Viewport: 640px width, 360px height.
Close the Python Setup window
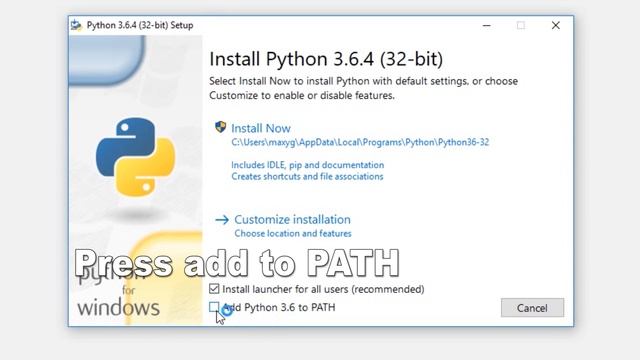(556, 25)
